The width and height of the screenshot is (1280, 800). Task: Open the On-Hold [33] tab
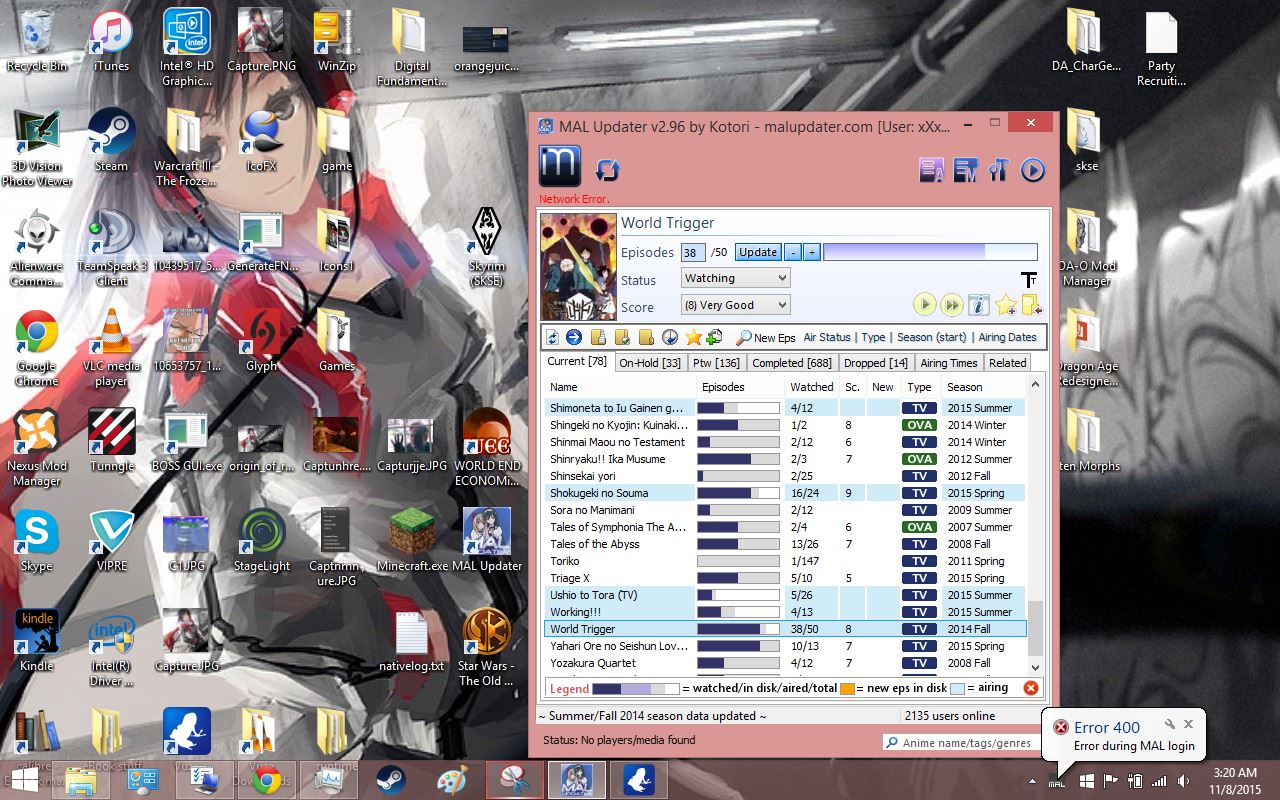[650, 362]
